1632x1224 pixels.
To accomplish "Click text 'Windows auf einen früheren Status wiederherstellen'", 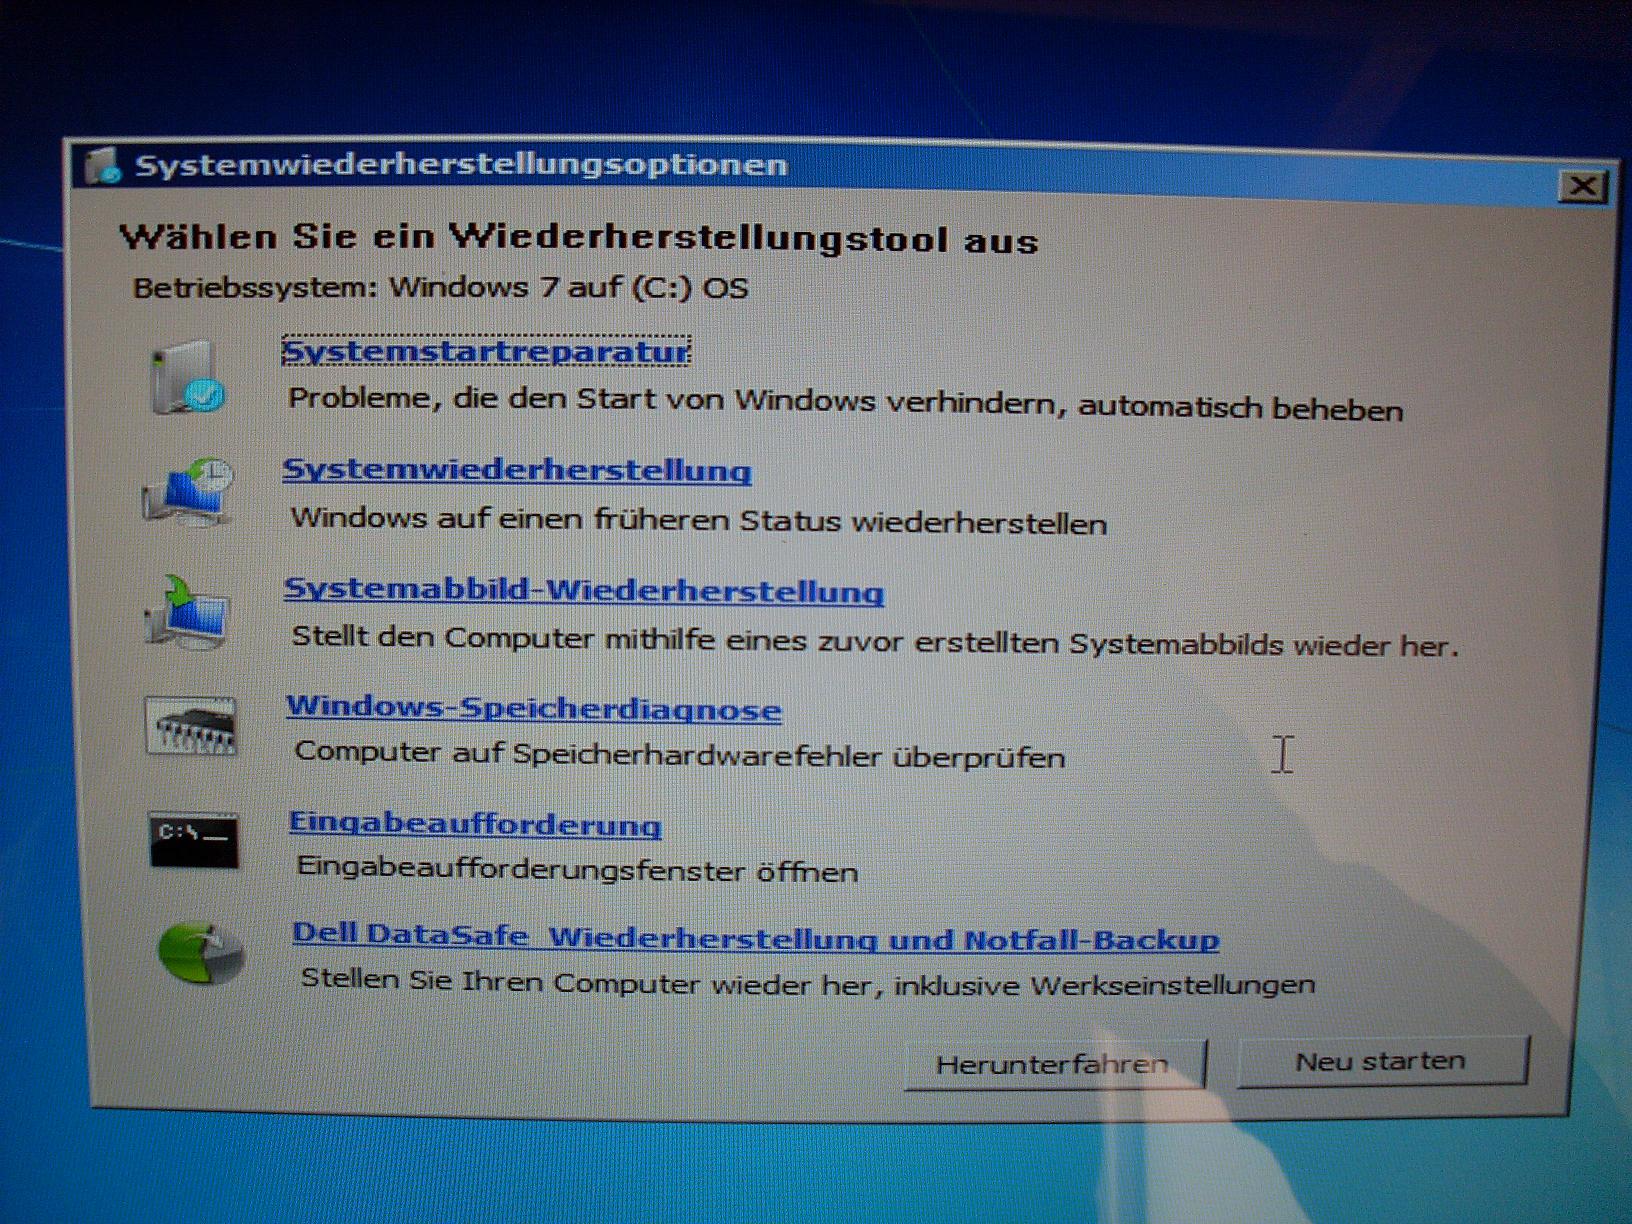I will pyautogui.click(x=699, y=520).
